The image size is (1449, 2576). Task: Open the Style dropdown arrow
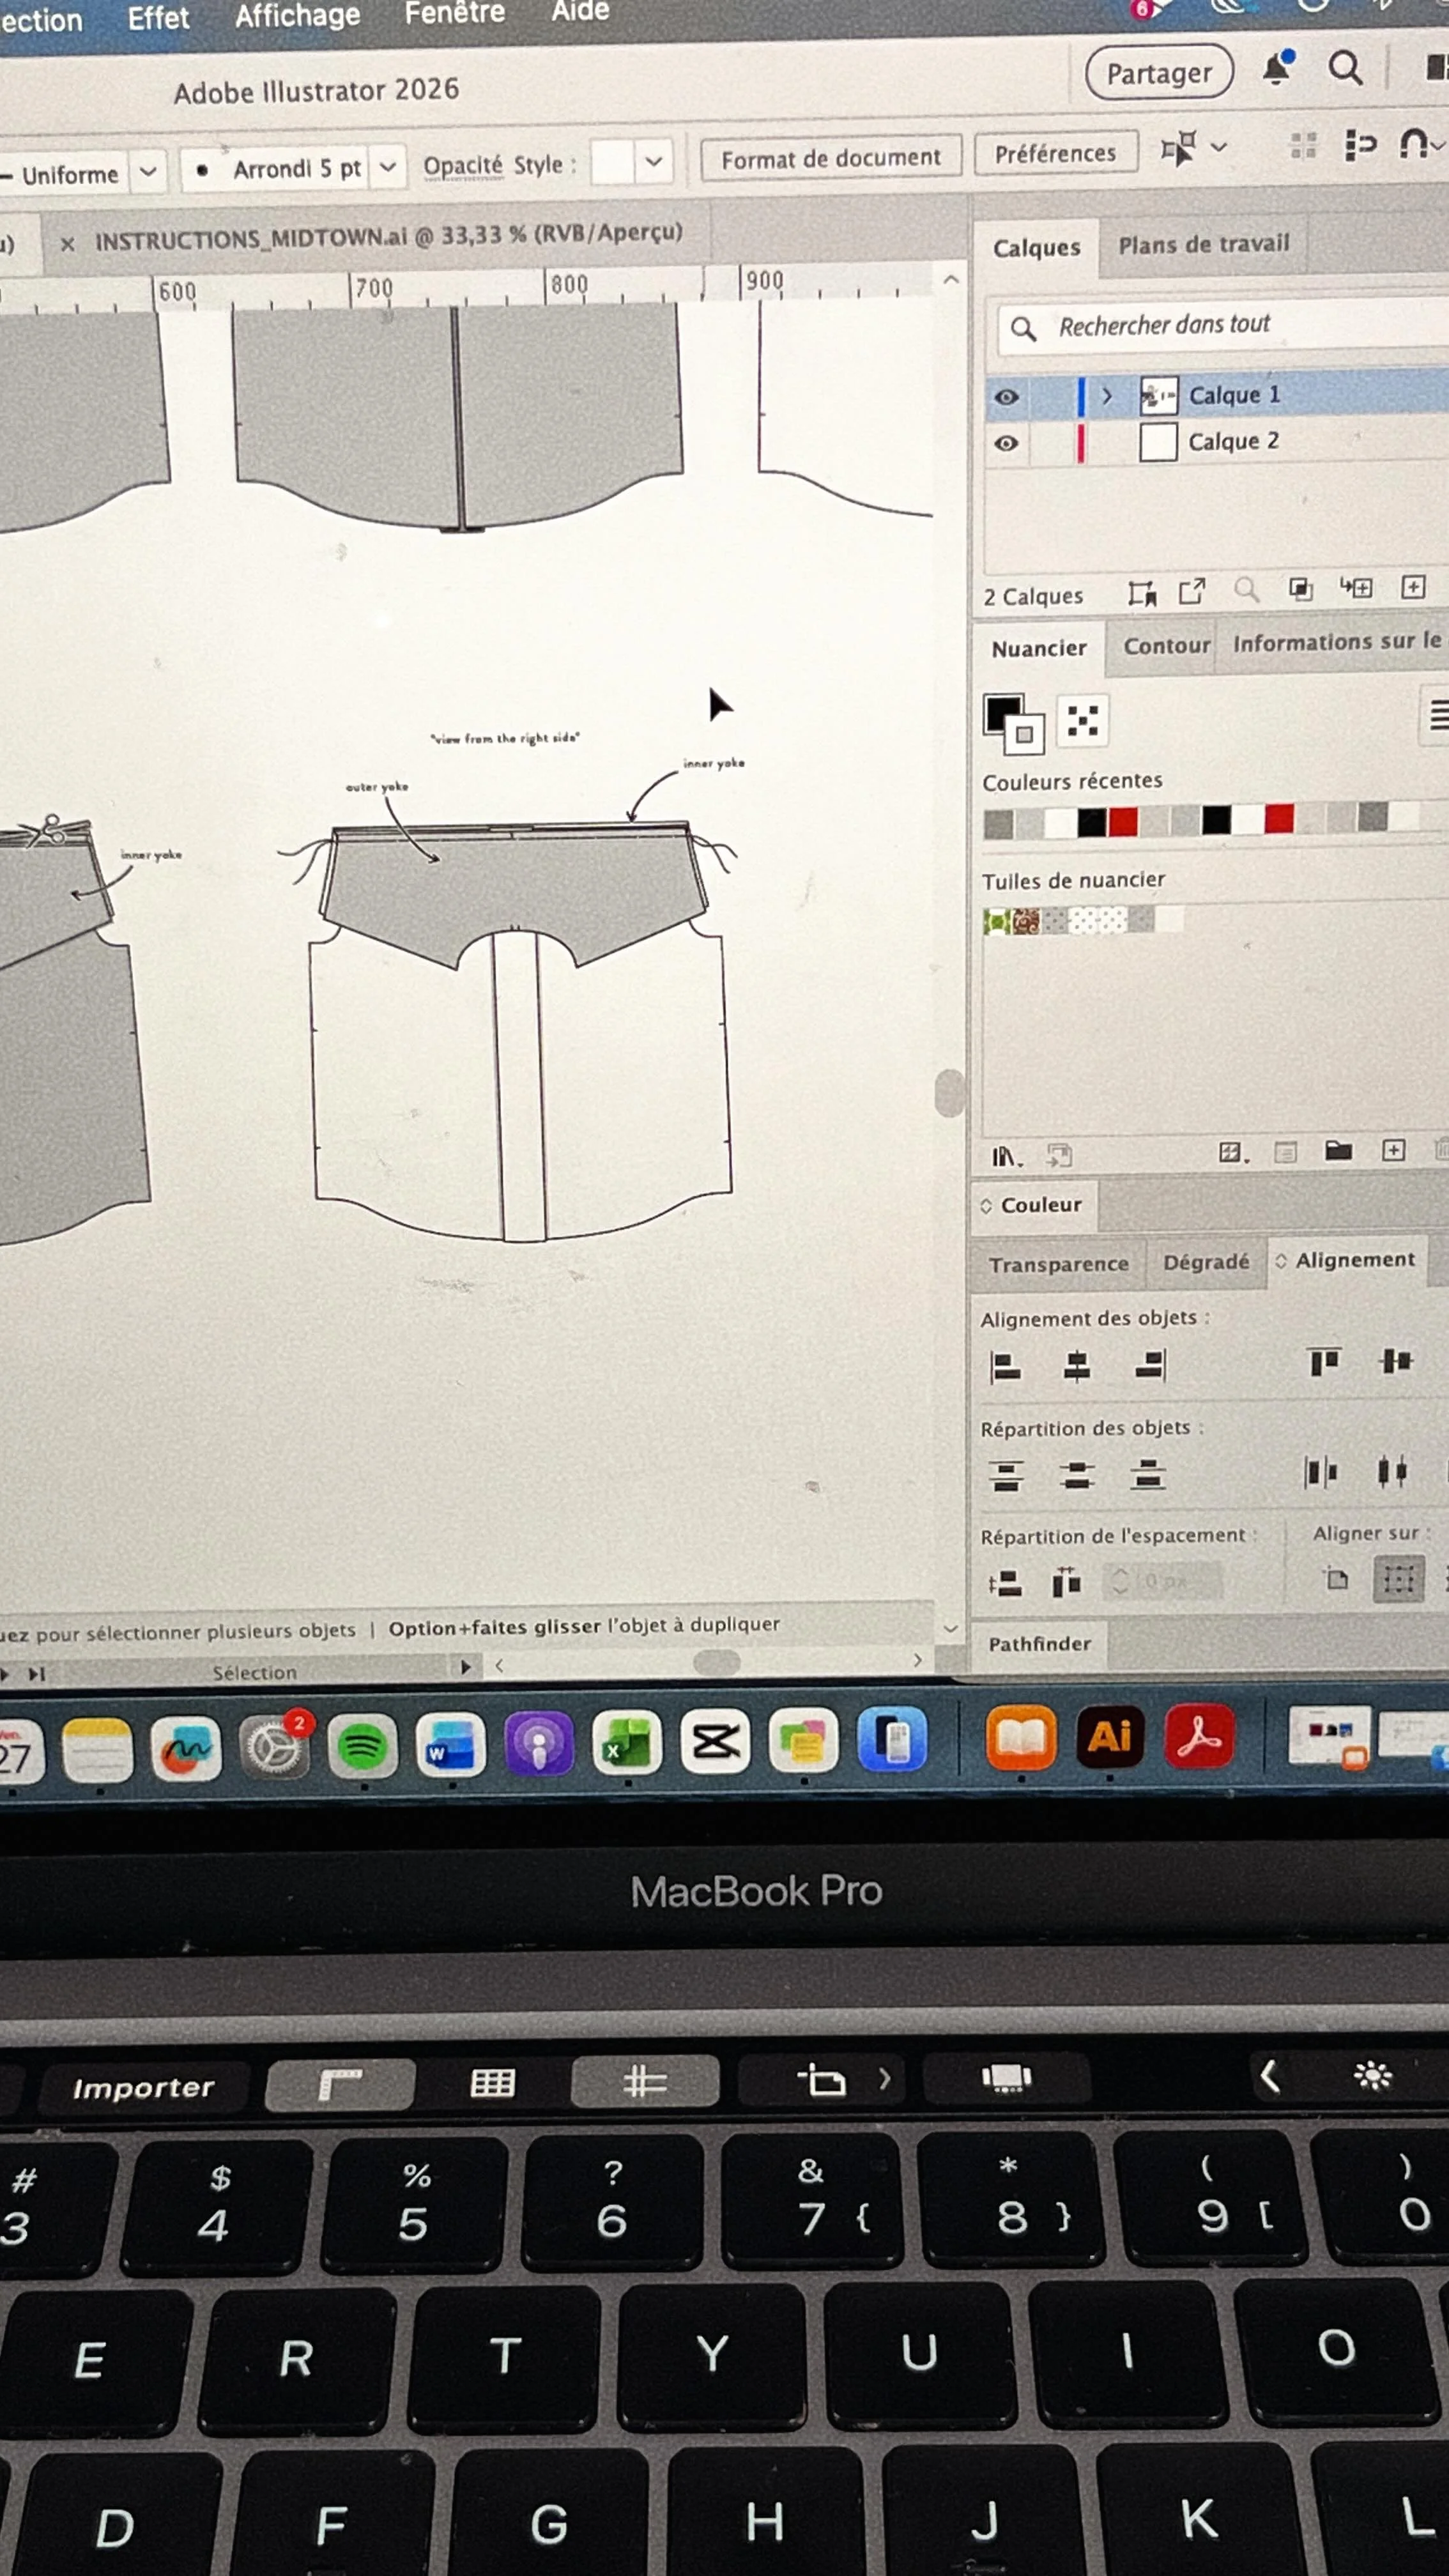click(x=653, y=161)
